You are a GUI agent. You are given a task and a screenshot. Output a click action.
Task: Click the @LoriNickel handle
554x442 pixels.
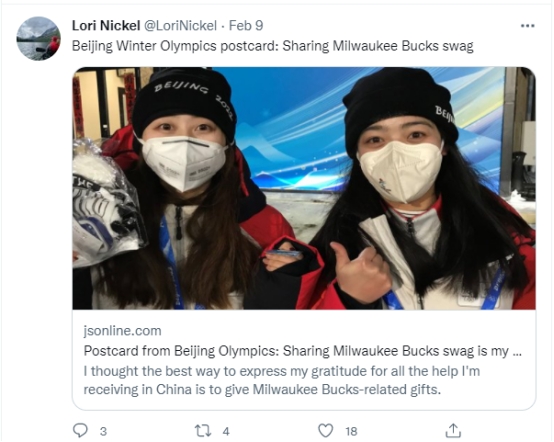point(180,26)
